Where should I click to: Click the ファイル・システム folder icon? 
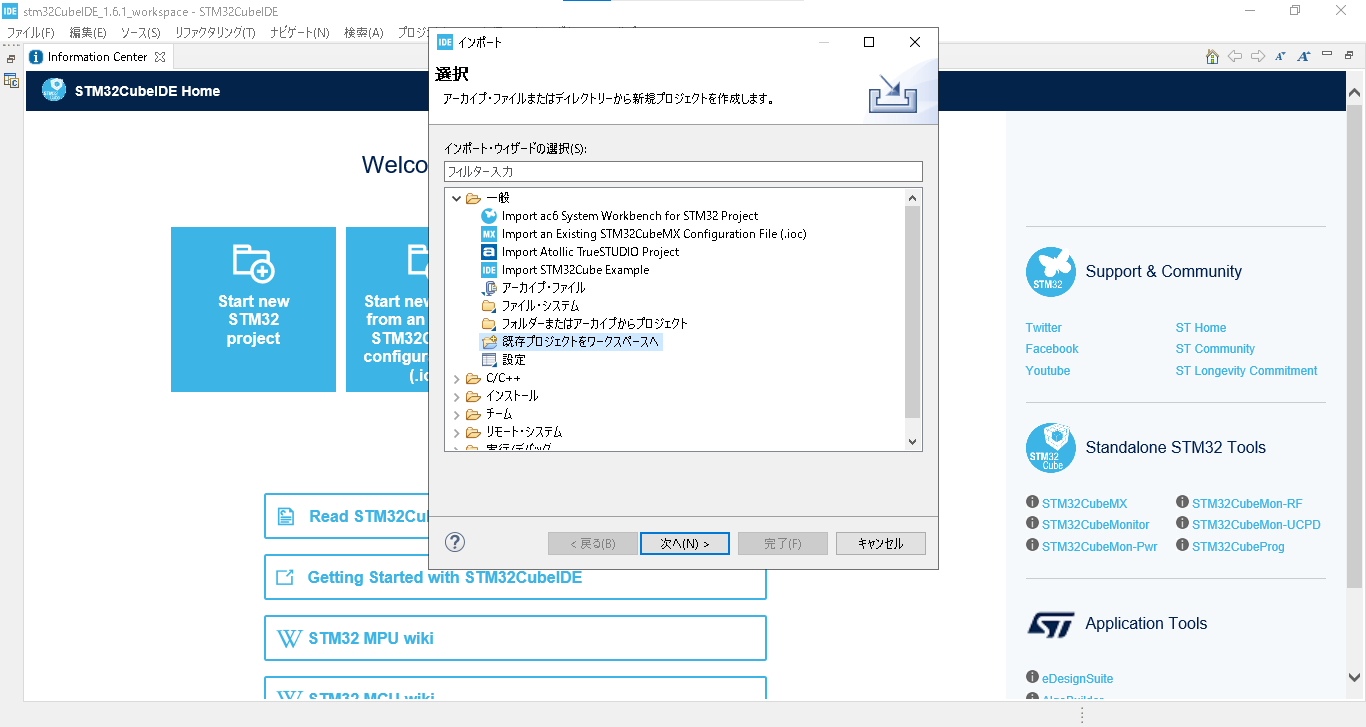pyautogui.click(x=489, y=306)
